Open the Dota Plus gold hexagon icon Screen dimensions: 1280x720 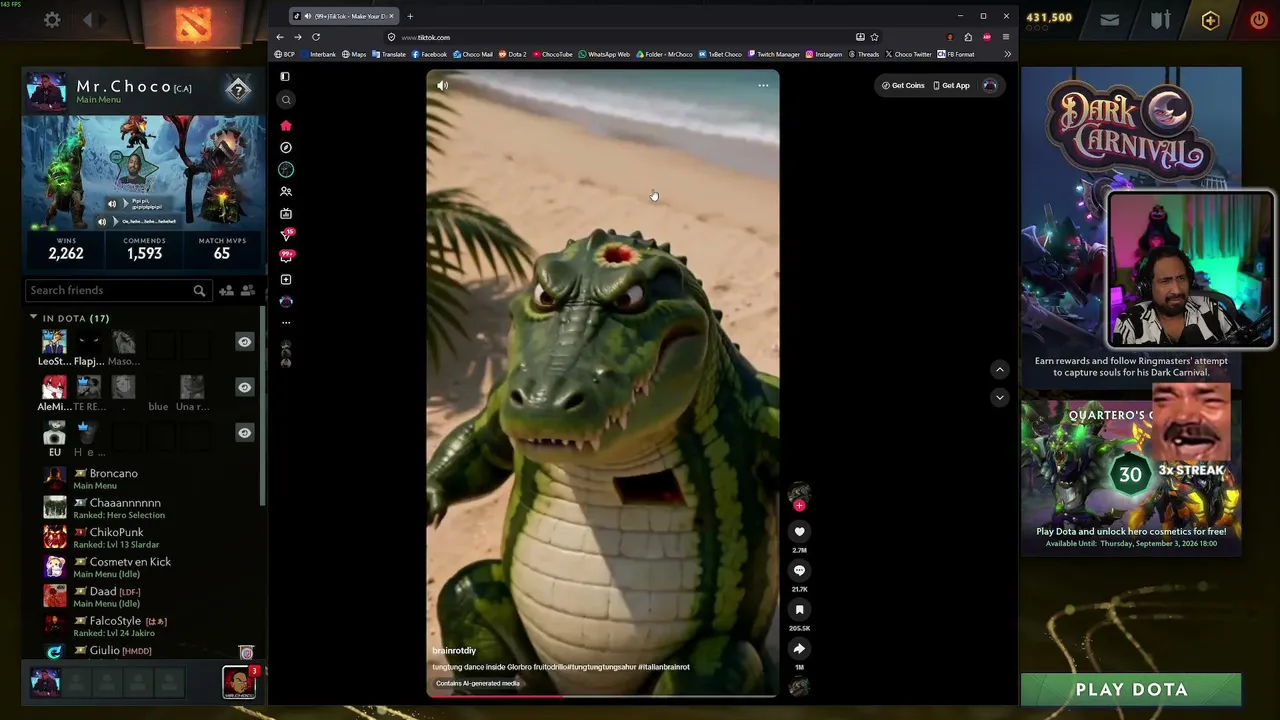click(x=1210, y=20)
